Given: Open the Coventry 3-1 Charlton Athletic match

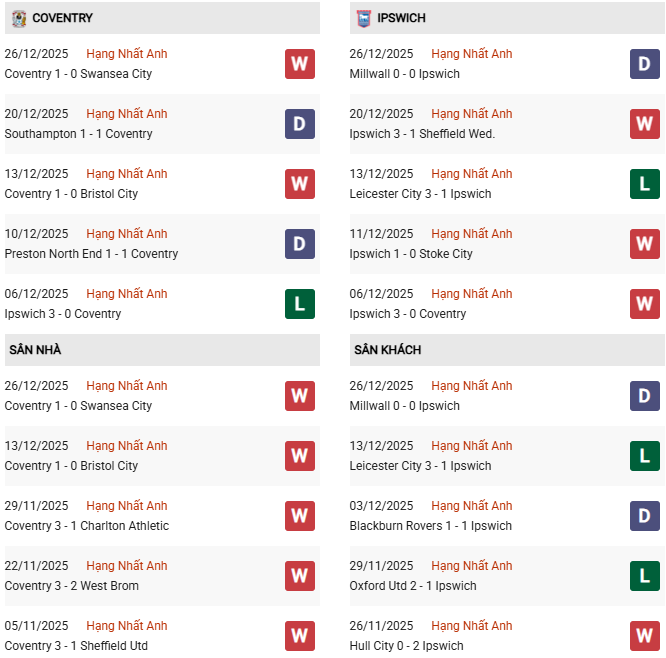Looking at the screenshot, I should pyautogui.click(x=87, y=526).
